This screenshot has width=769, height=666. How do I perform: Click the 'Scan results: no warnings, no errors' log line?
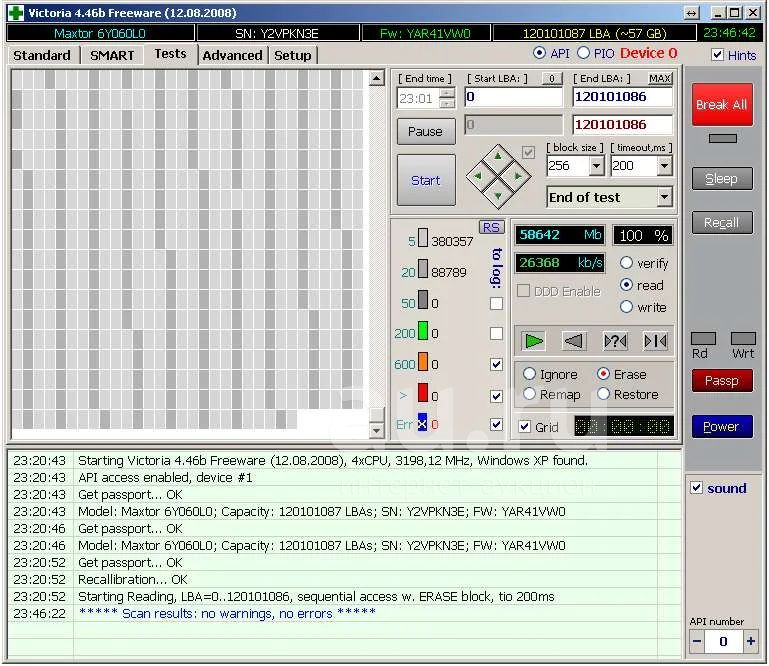click(227, 613)
